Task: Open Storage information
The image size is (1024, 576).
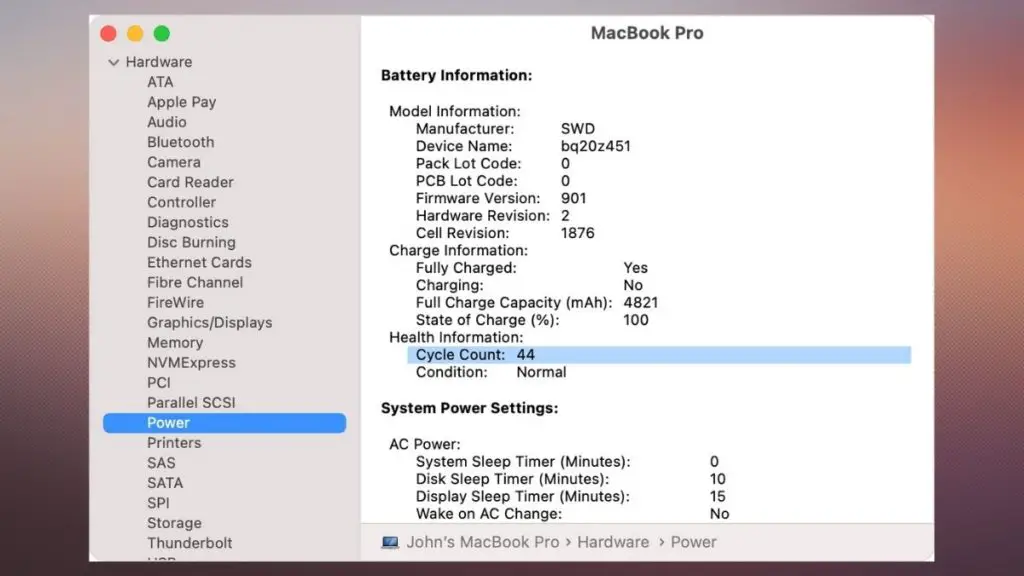Action: click(174, 523)
